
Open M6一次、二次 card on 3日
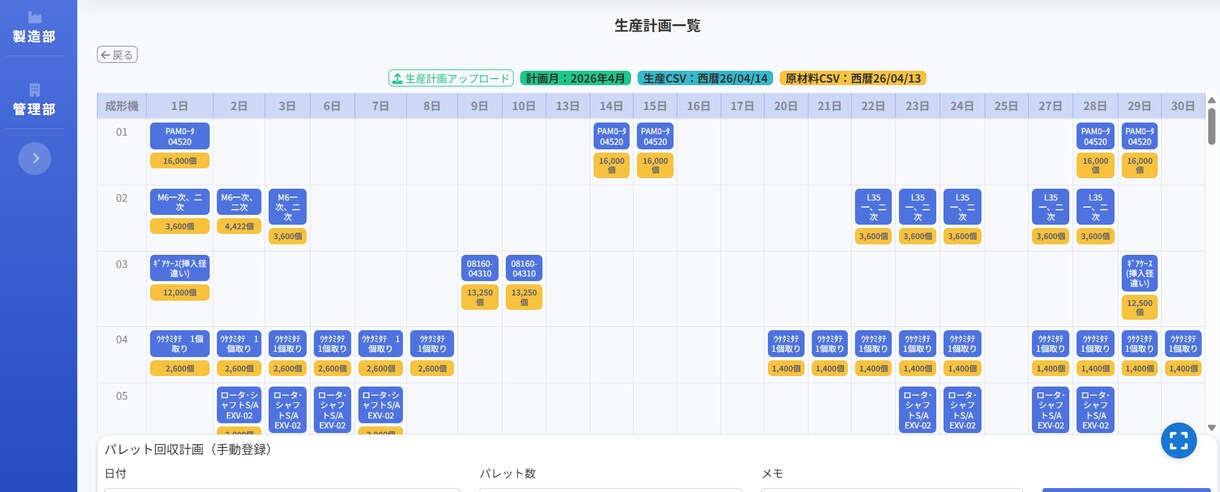point(288,207)
